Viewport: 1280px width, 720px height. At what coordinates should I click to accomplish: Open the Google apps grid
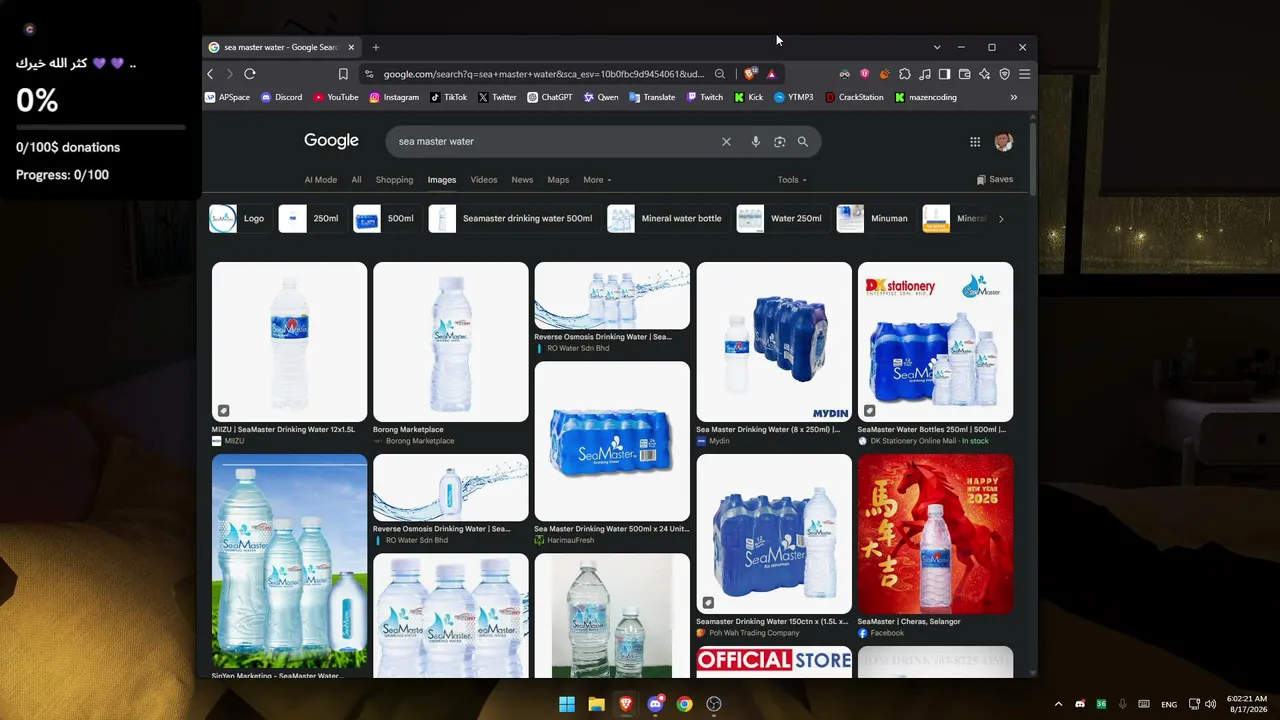975,142
